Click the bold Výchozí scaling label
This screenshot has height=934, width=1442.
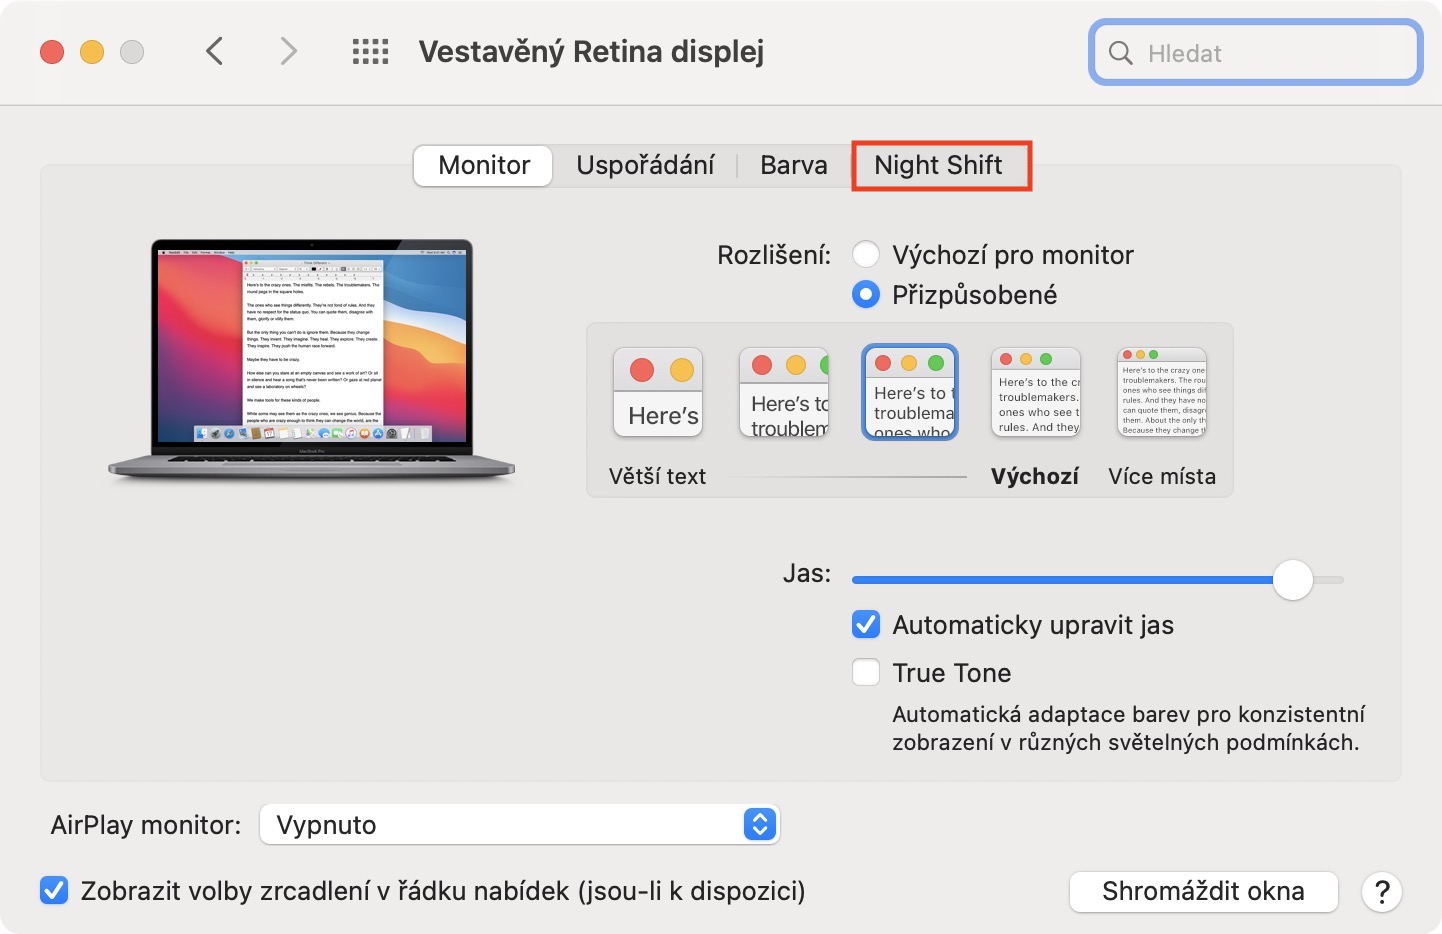point(1034,476)
